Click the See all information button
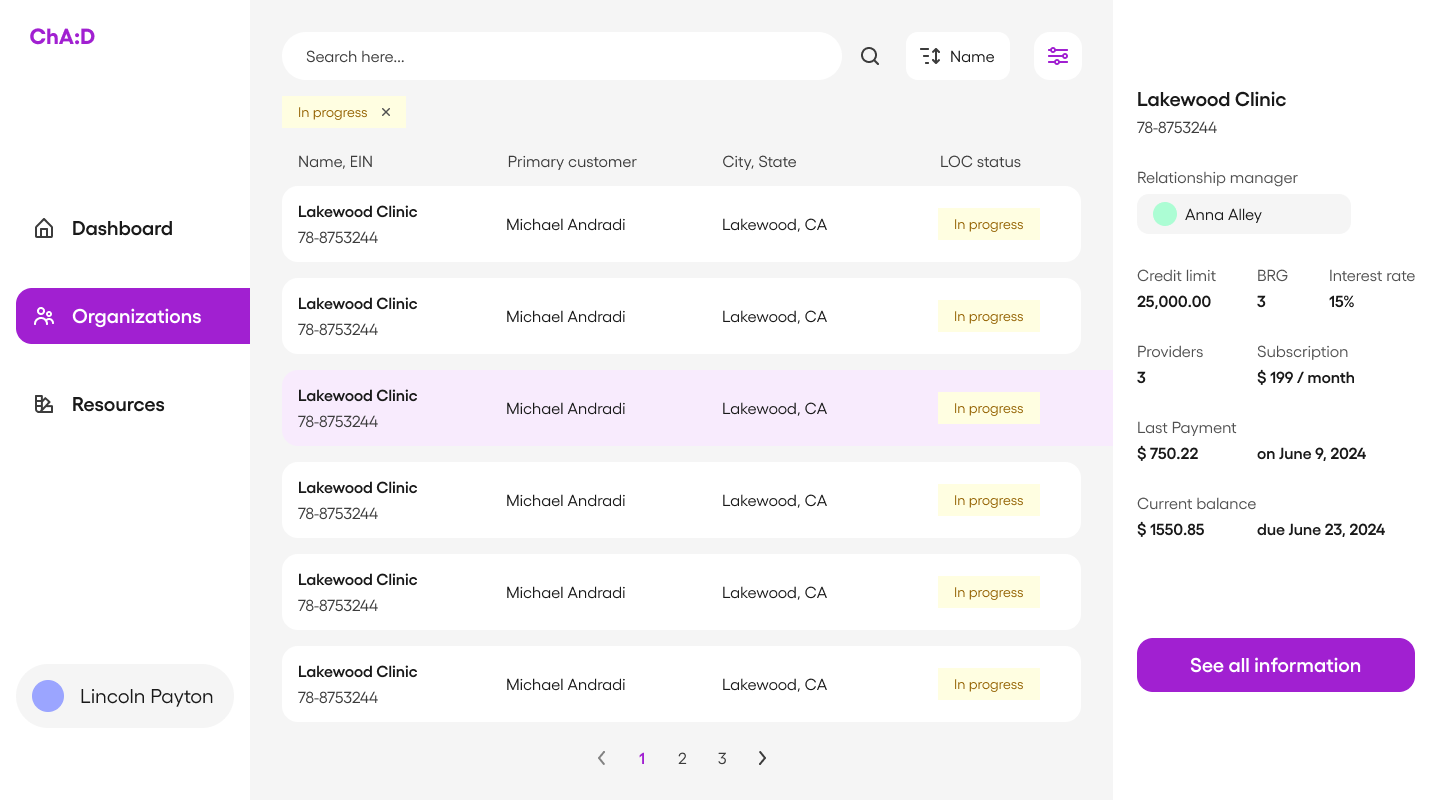Screen dimensions: 1440x800 pyautogui.click(x=1275, y=665)
